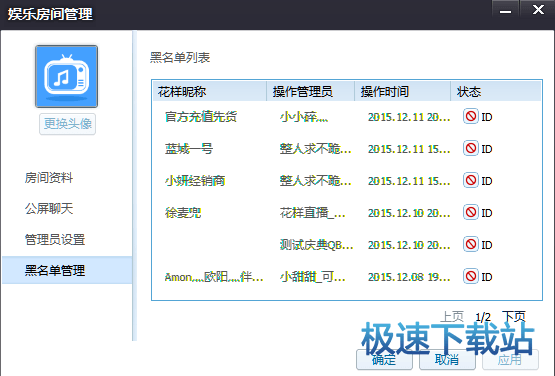Image resolution: width=555 pixels, height=376 pixels.
Task: Select the 黑名单管理 section
Action: point(67,270)
